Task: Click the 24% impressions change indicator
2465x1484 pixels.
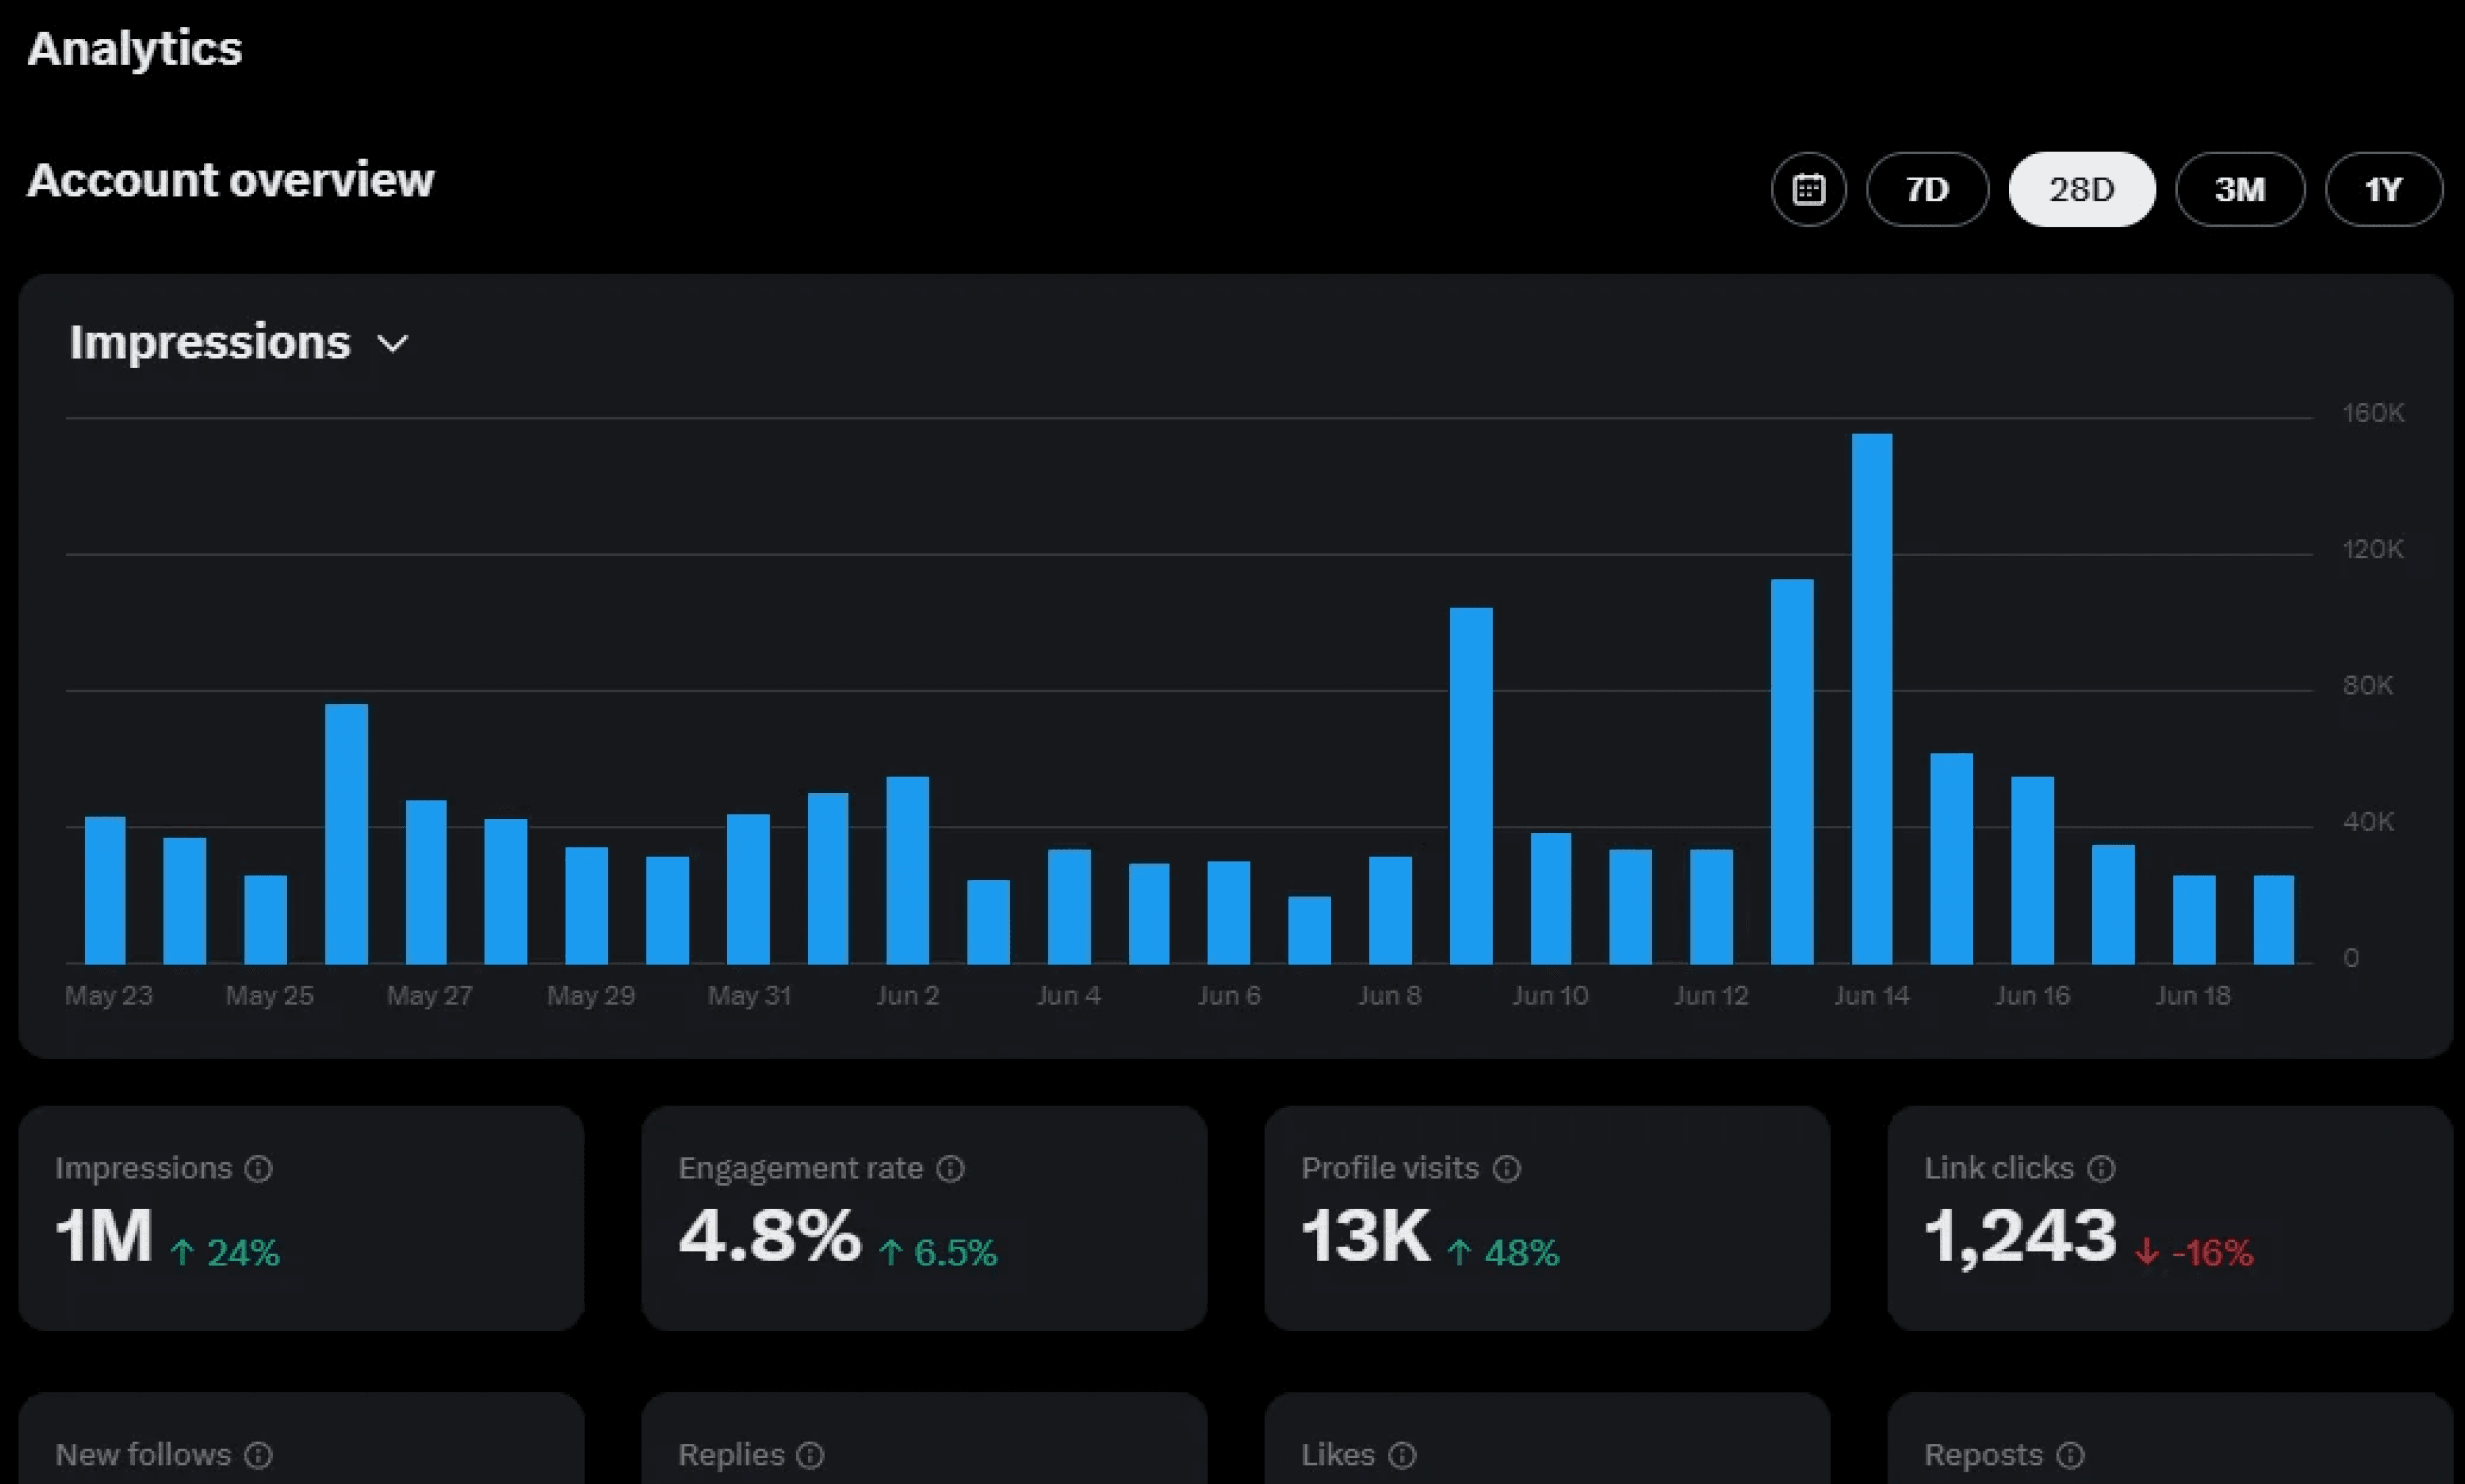Action: 224,1252
